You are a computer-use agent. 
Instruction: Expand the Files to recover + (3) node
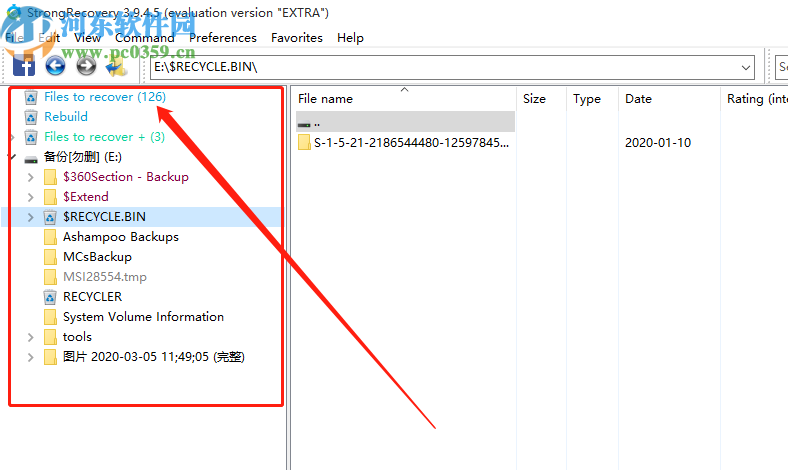click(12, 137)
